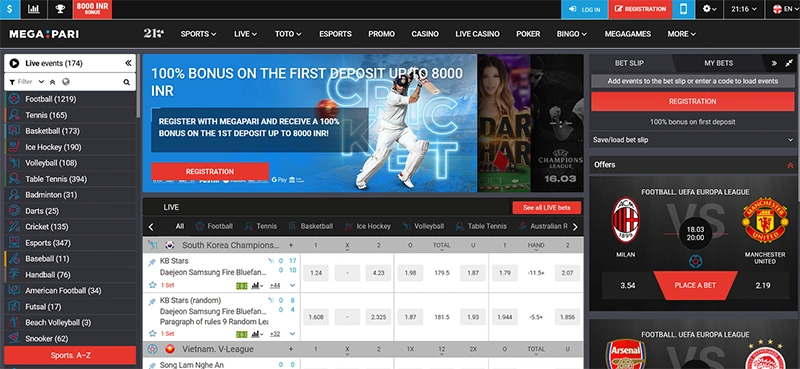Open the sidebar Filter dropdown

pyautogui.click(x=27, y=82)
